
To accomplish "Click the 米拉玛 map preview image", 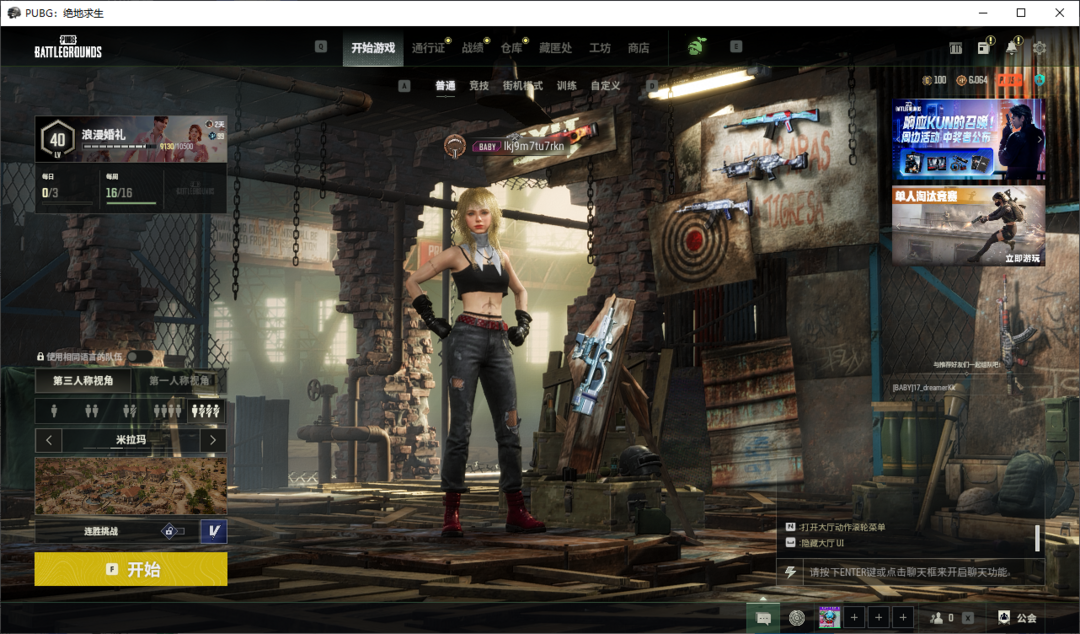I will click(x=131, y=486).
